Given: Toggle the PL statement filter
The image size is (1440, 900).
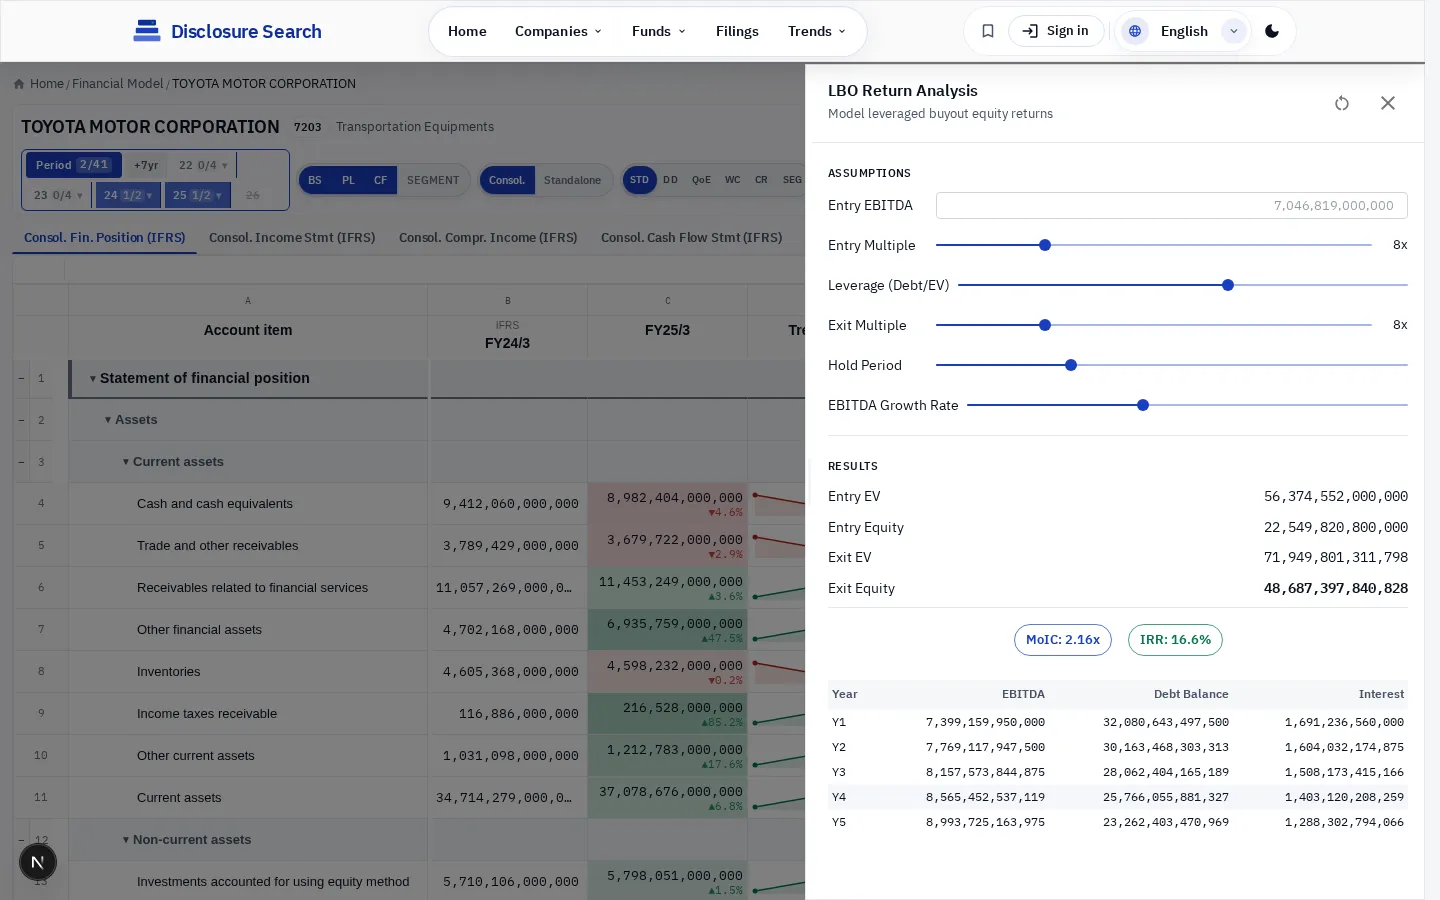Looking at the screenshot, I should (x=348, y=180).
